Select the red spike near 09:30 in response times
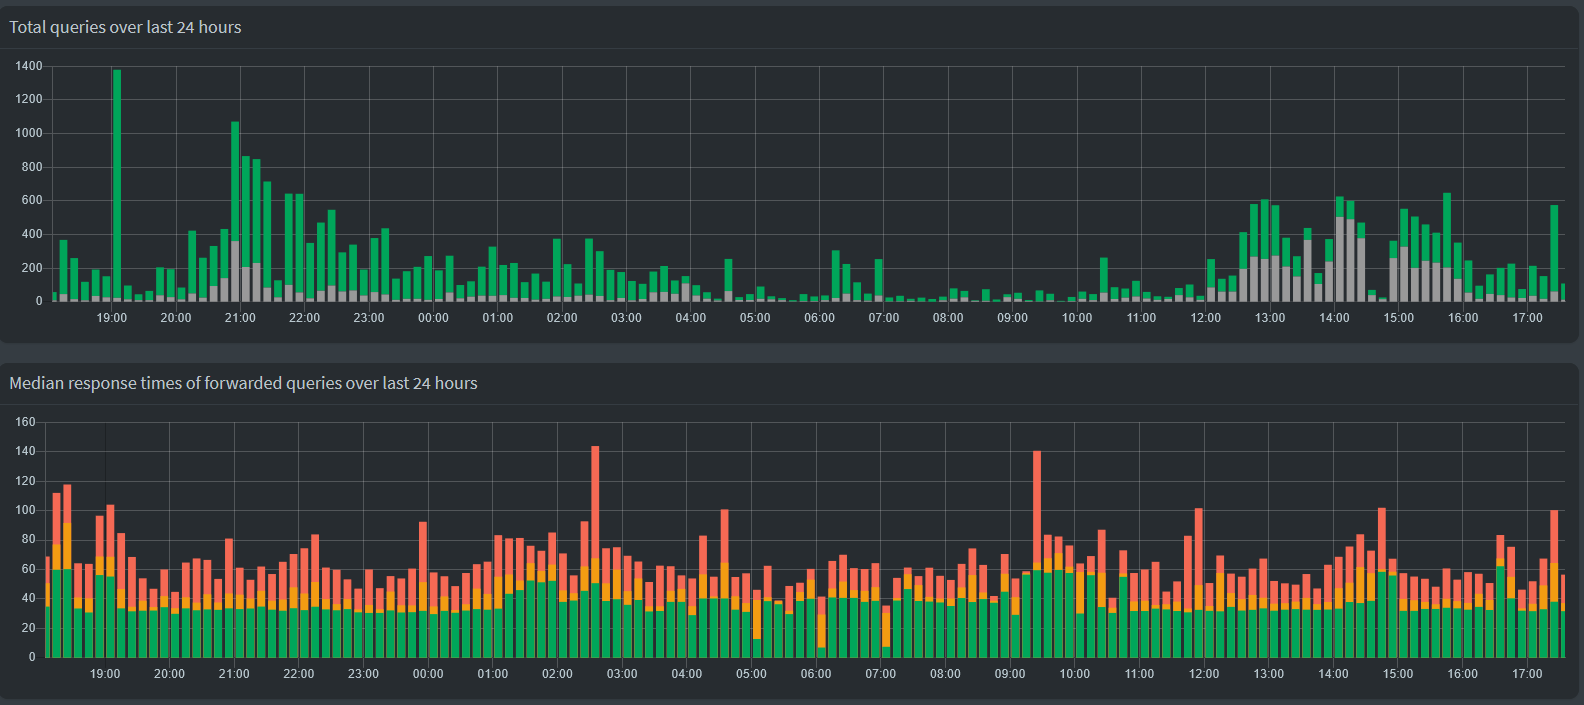This screenshot has width=1584, height=705. 1037,500
